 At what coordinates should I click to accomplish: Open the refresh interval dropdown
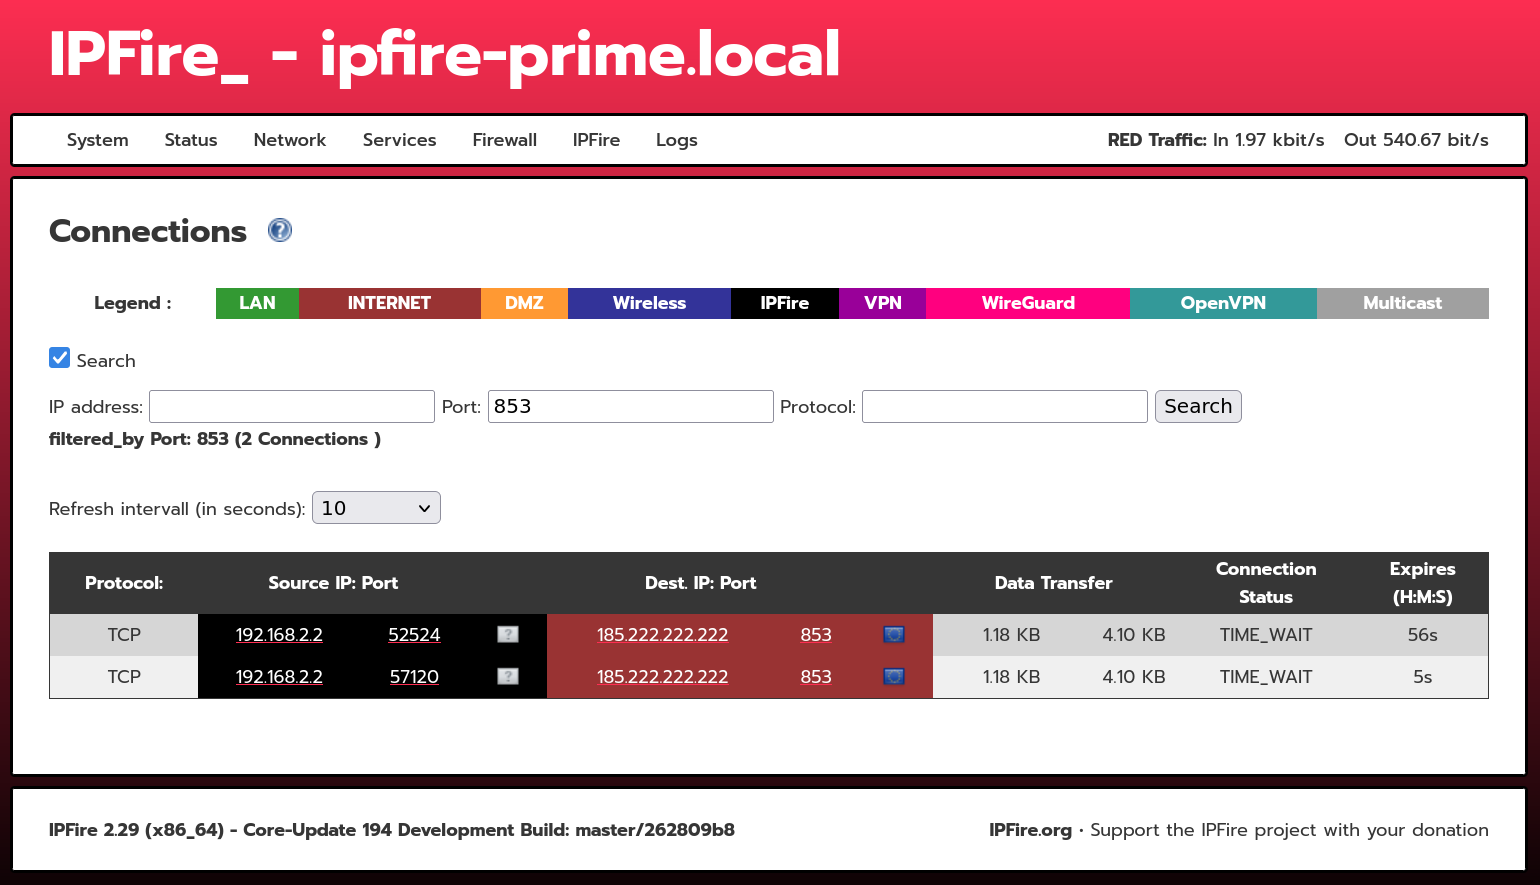point(376,508)
